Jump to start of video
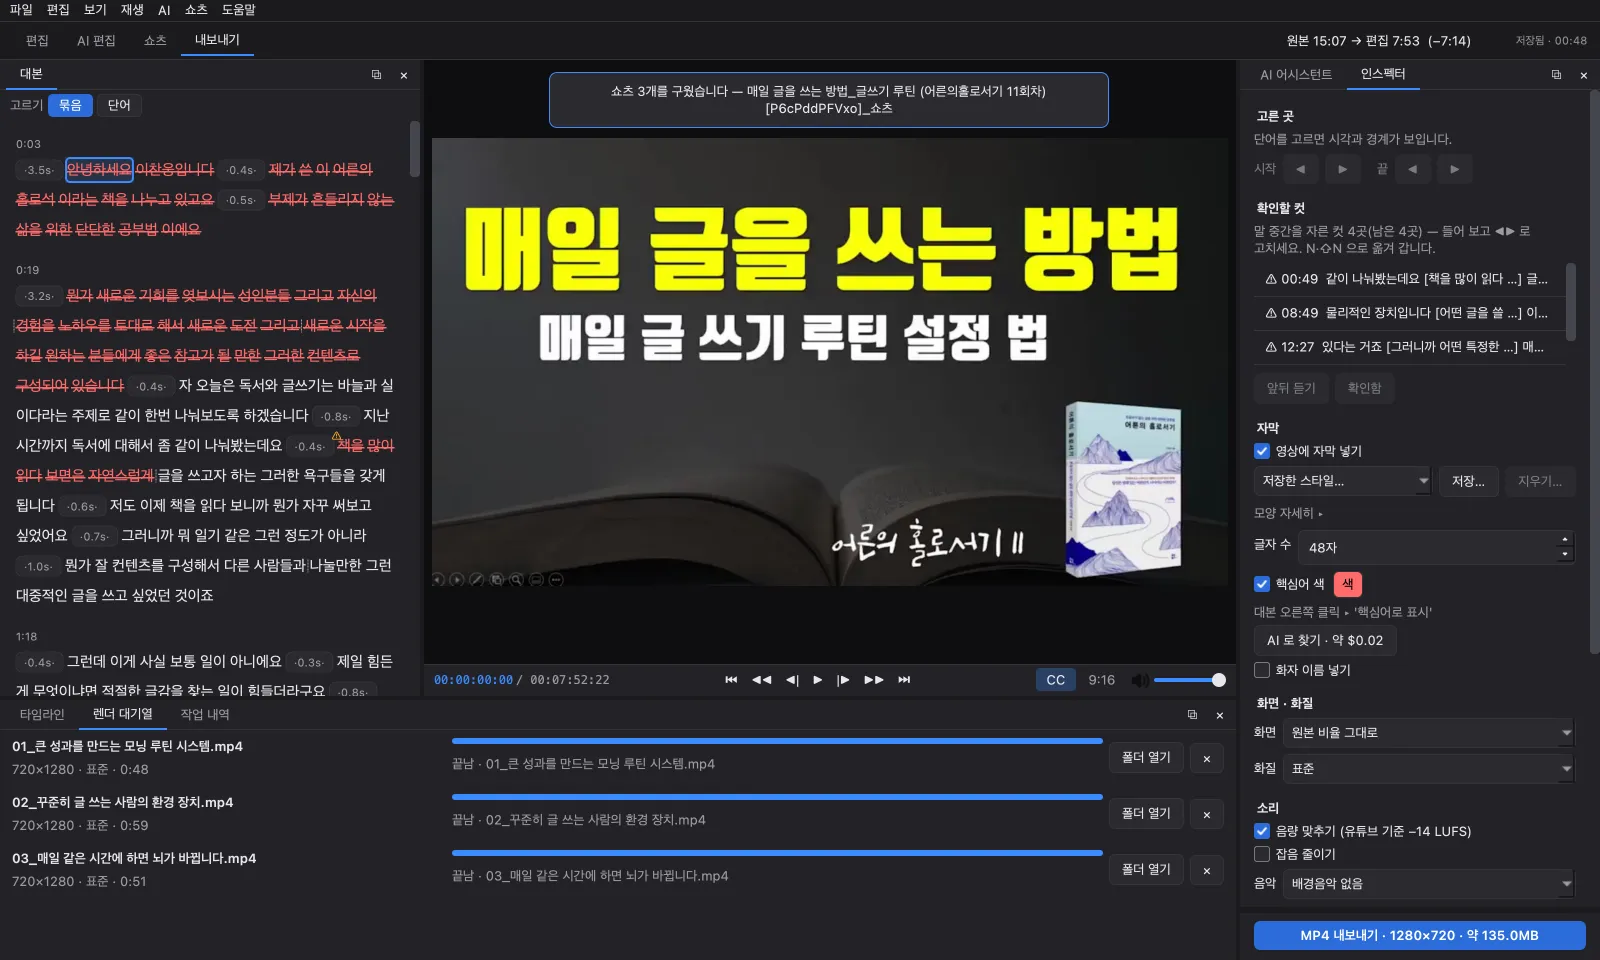Screen dimensions: 1600x960 pos(731,680)
